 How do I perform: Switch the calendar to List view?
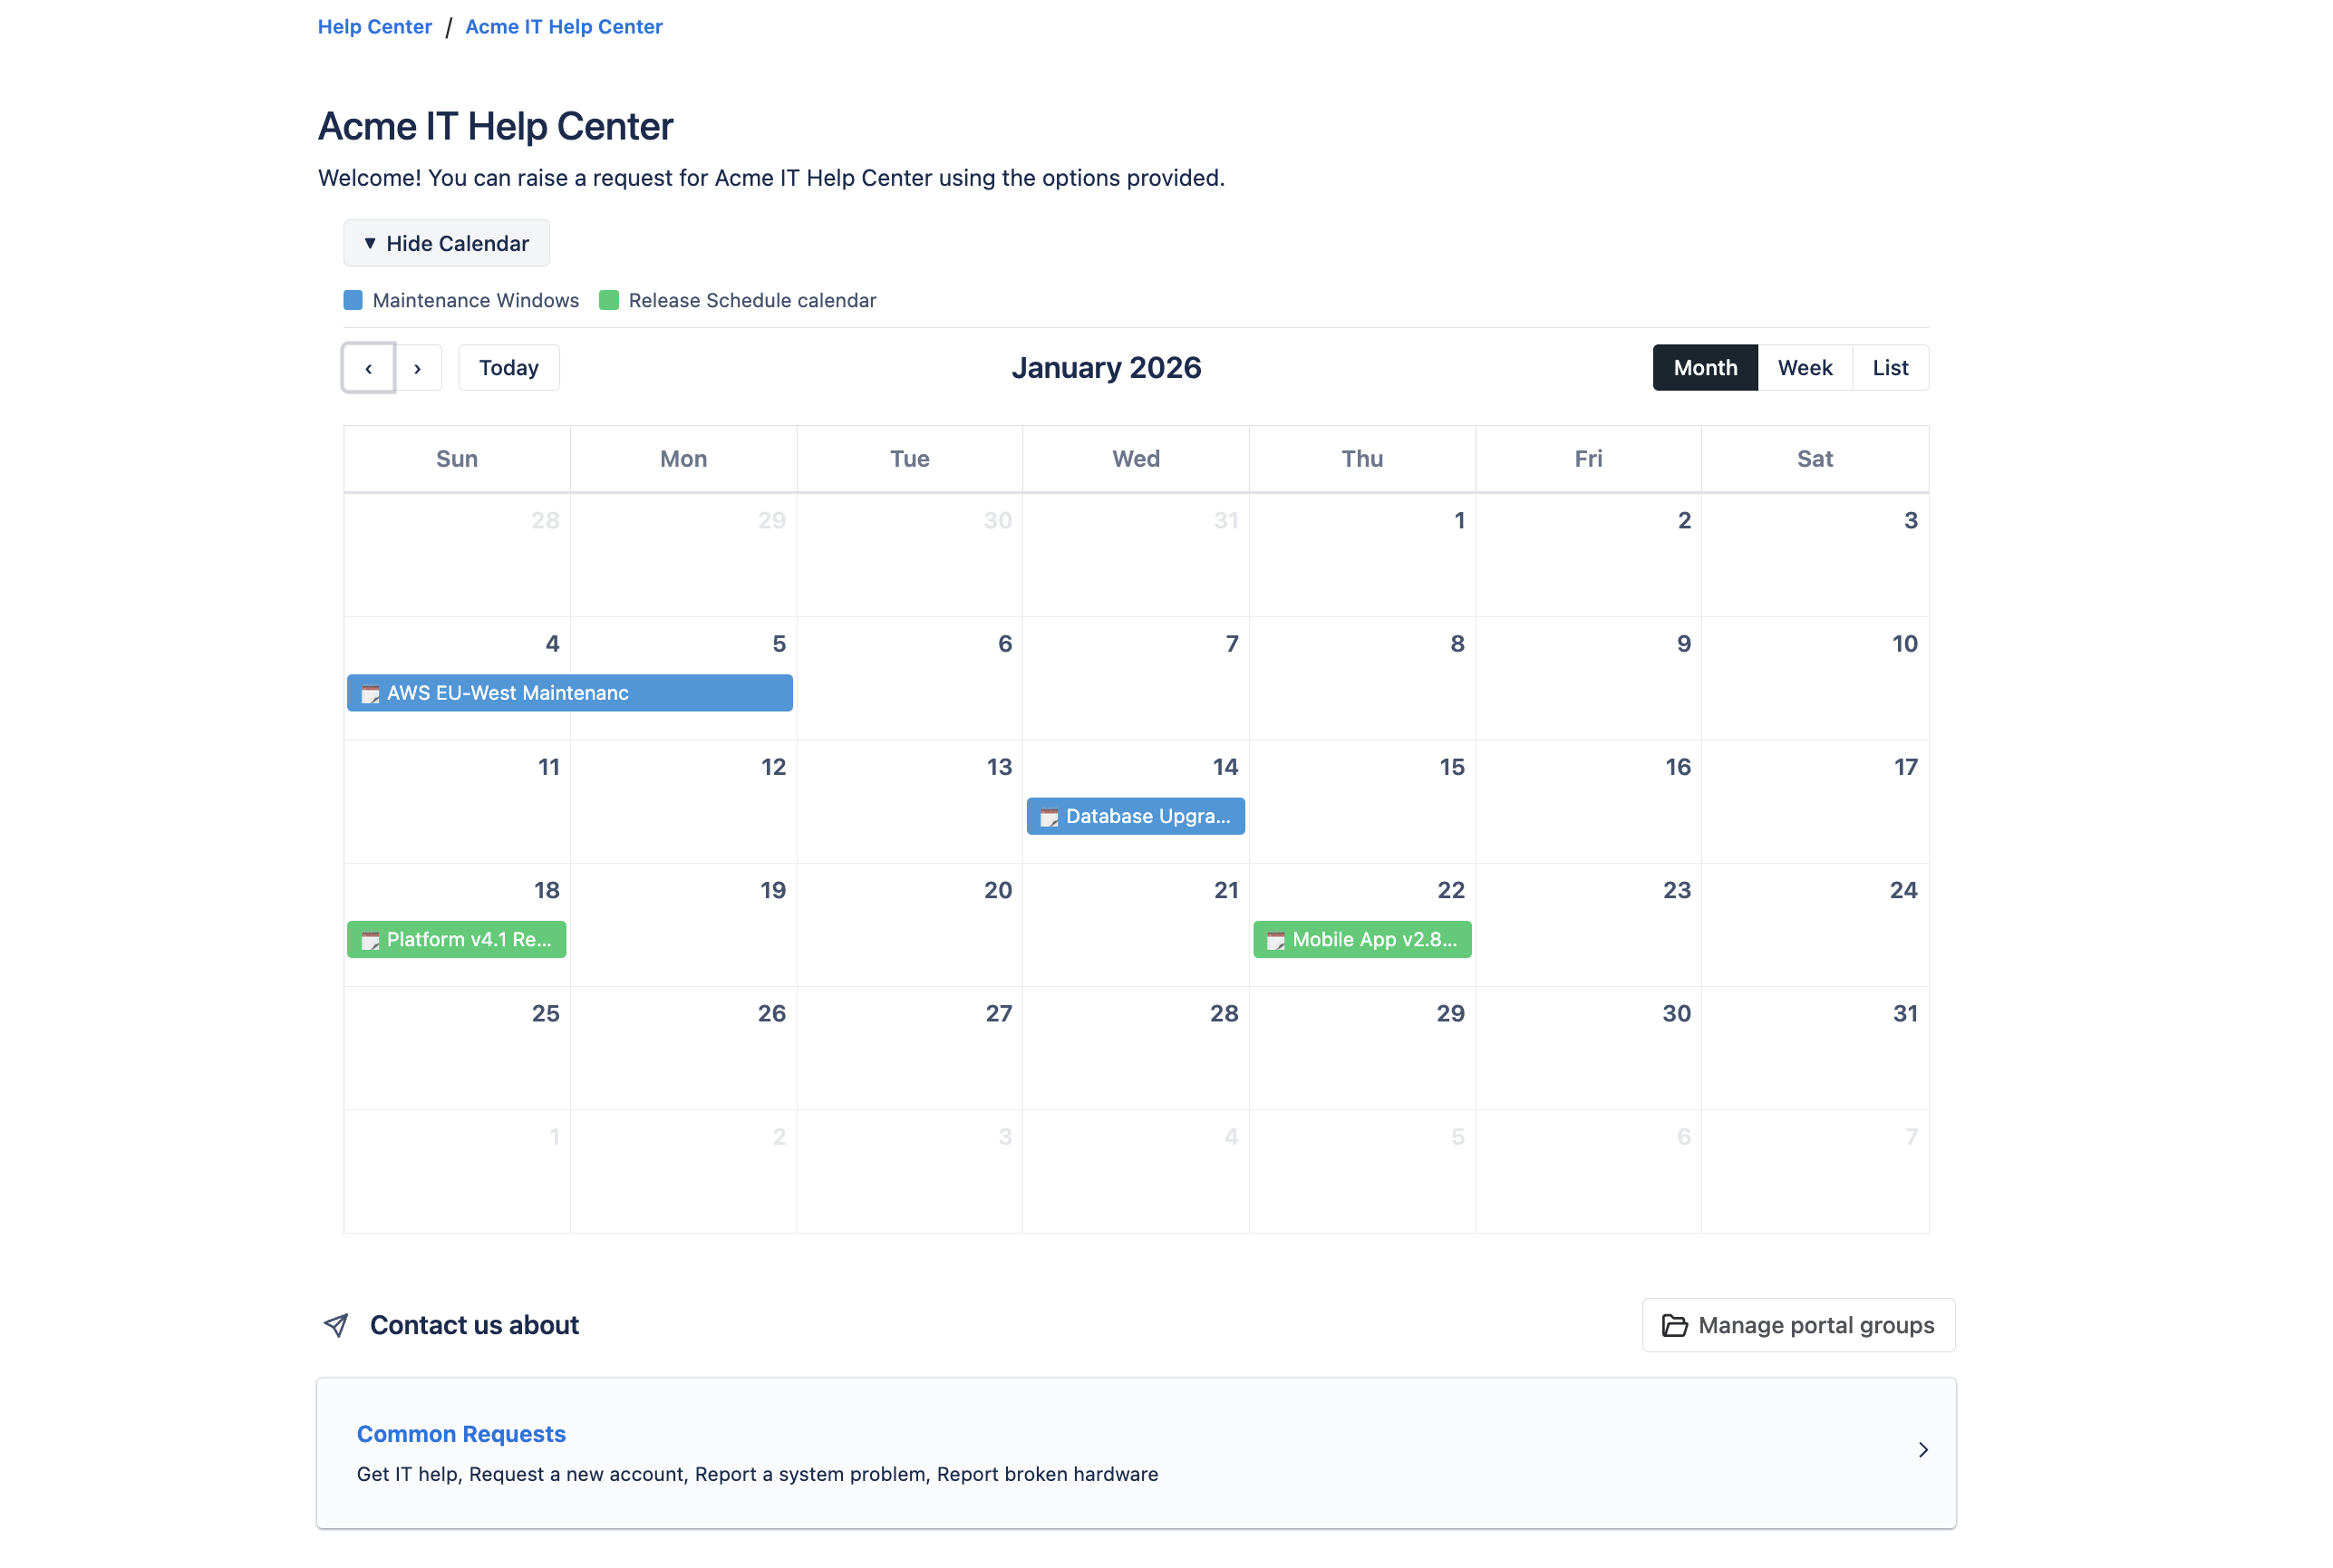click(x=1890, y=367)
